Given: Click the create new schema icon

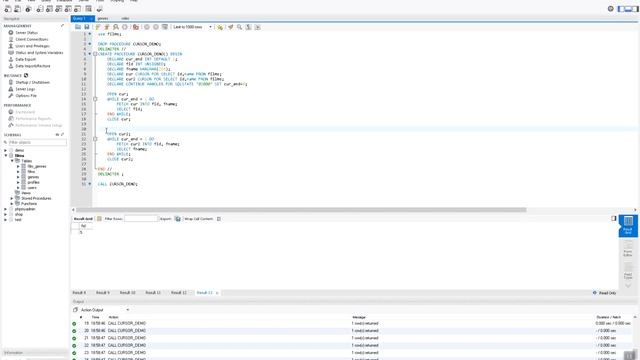Looking at the screenshot, I should tap(40, 9).
